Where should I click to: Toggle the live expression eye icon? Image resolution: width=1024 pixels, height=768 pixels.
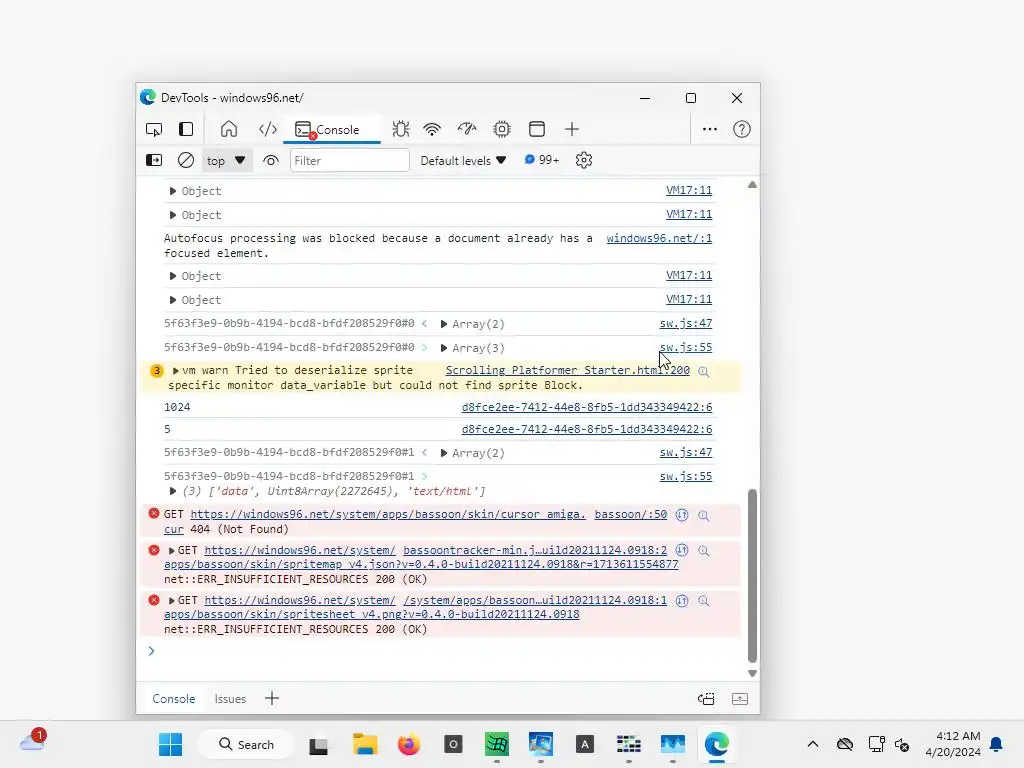270,161
